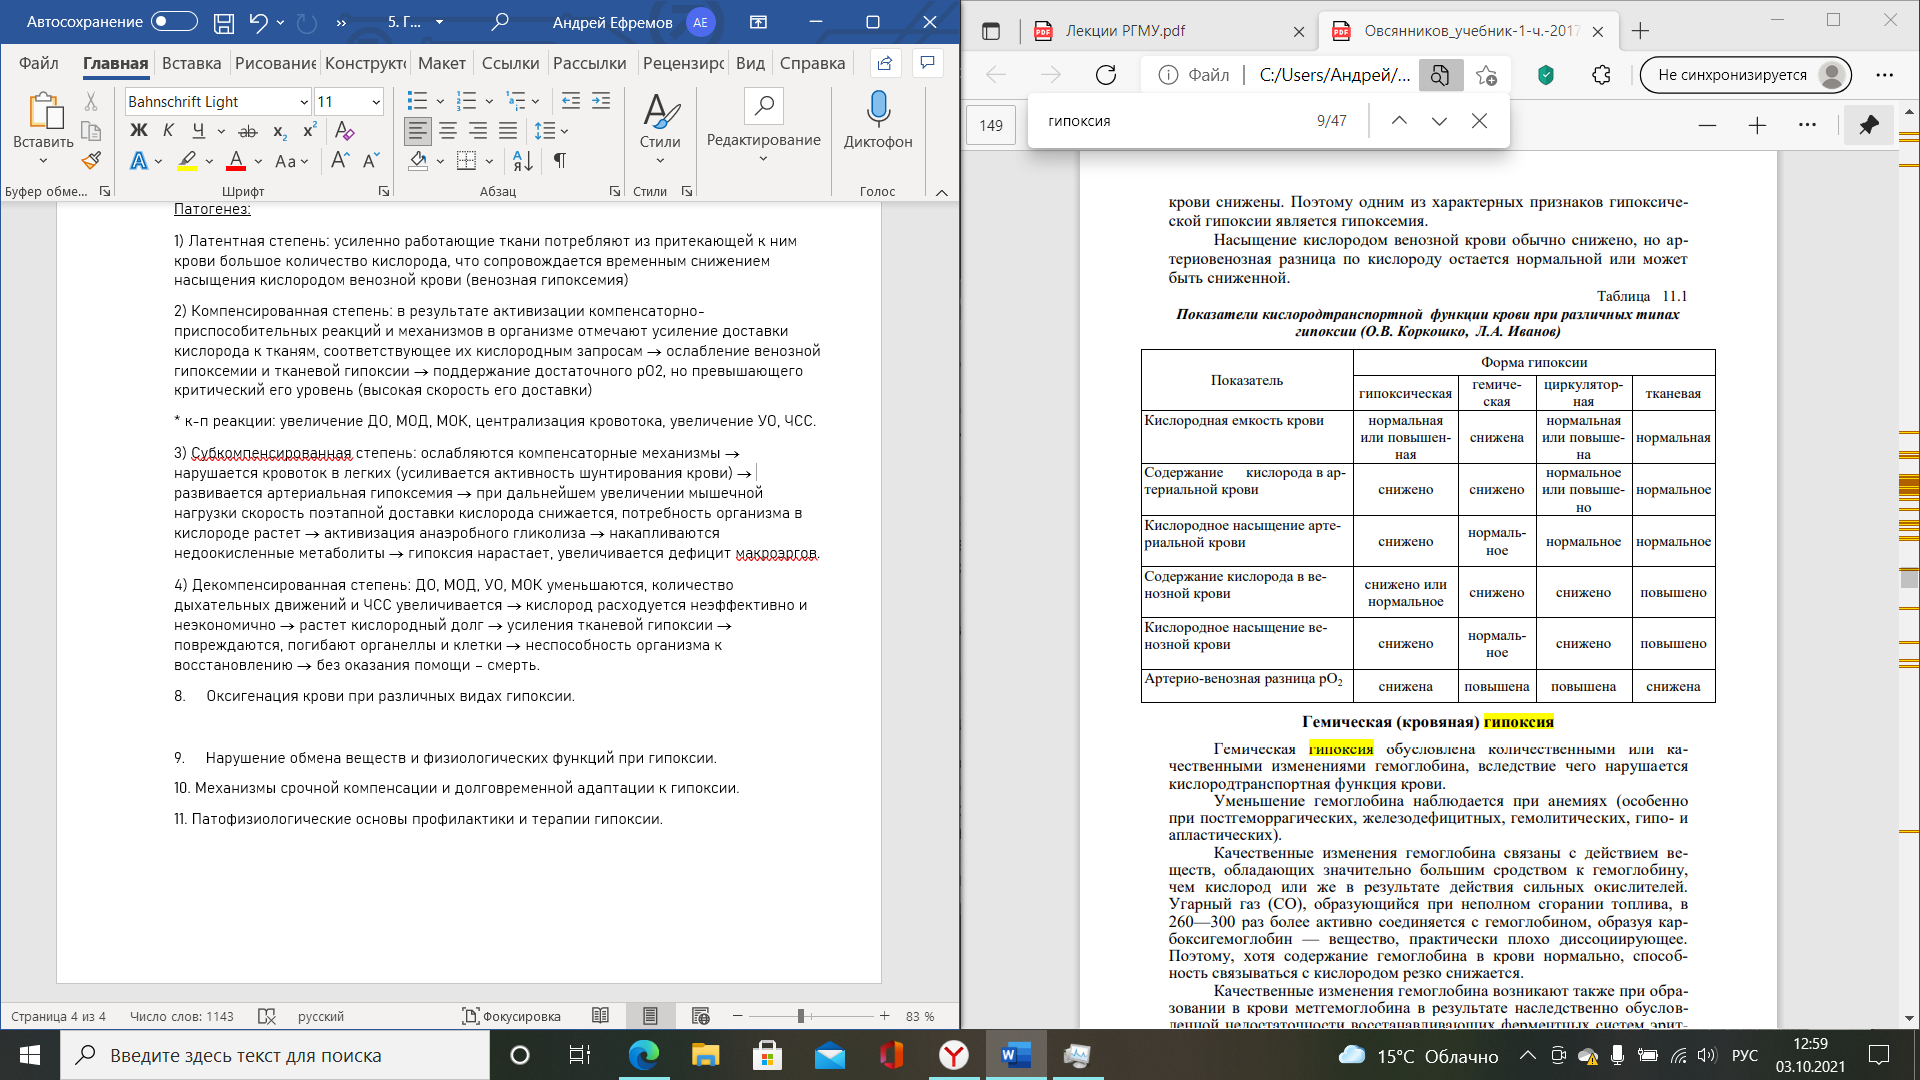The width and height of the screenshot is (1920, 1080).
Task: Open the browser tab actions menu icon
Action: [991, 31]
